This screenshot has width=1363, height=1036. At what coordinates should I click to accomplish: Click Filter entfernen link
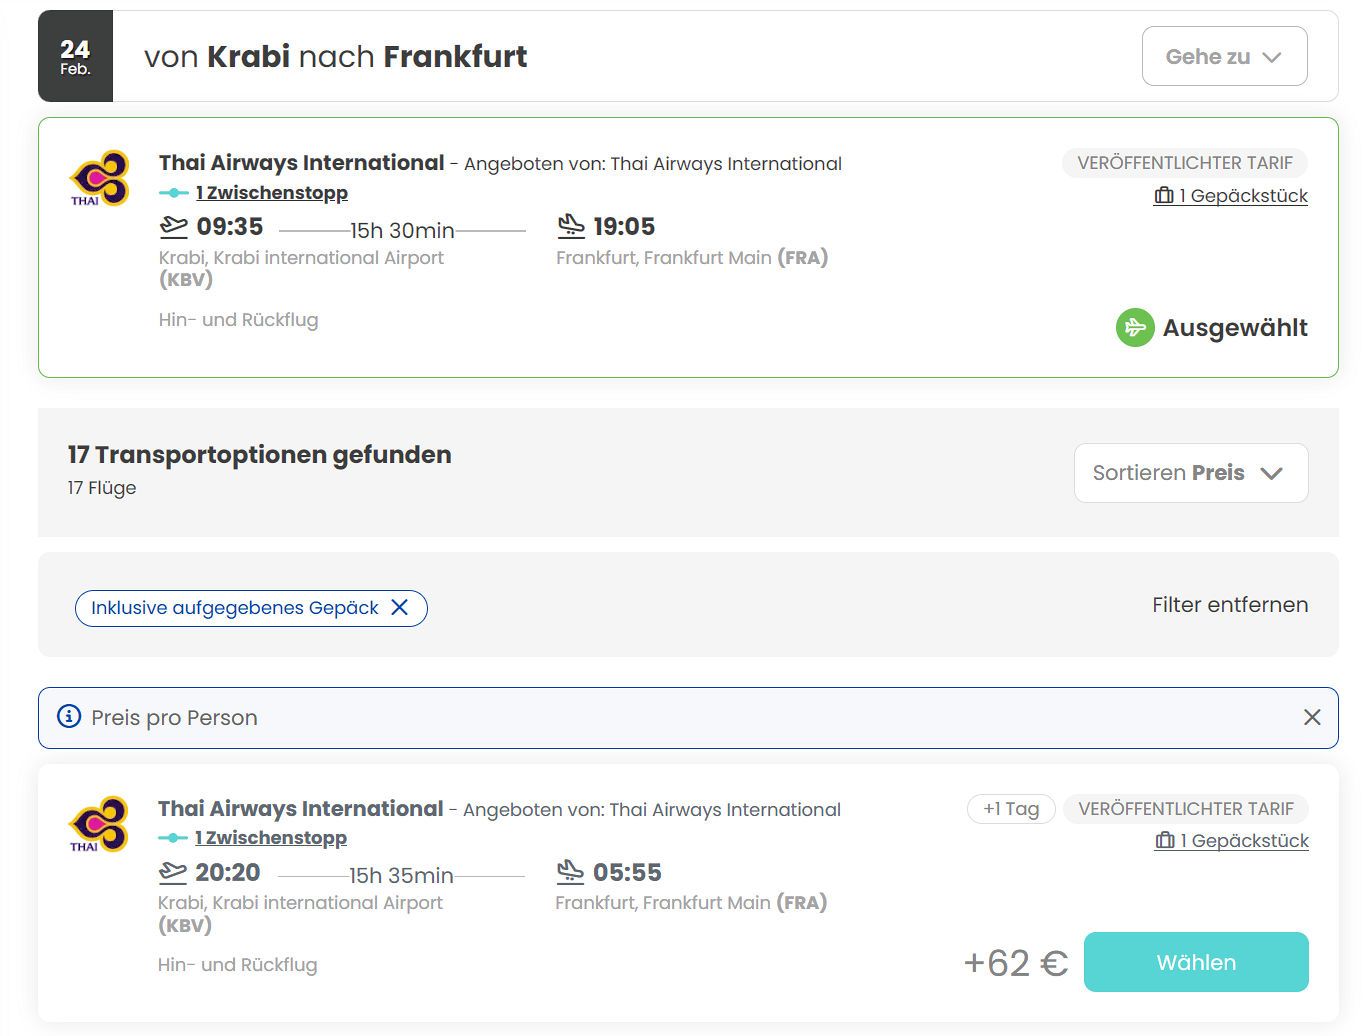(x=1229, y=604)
